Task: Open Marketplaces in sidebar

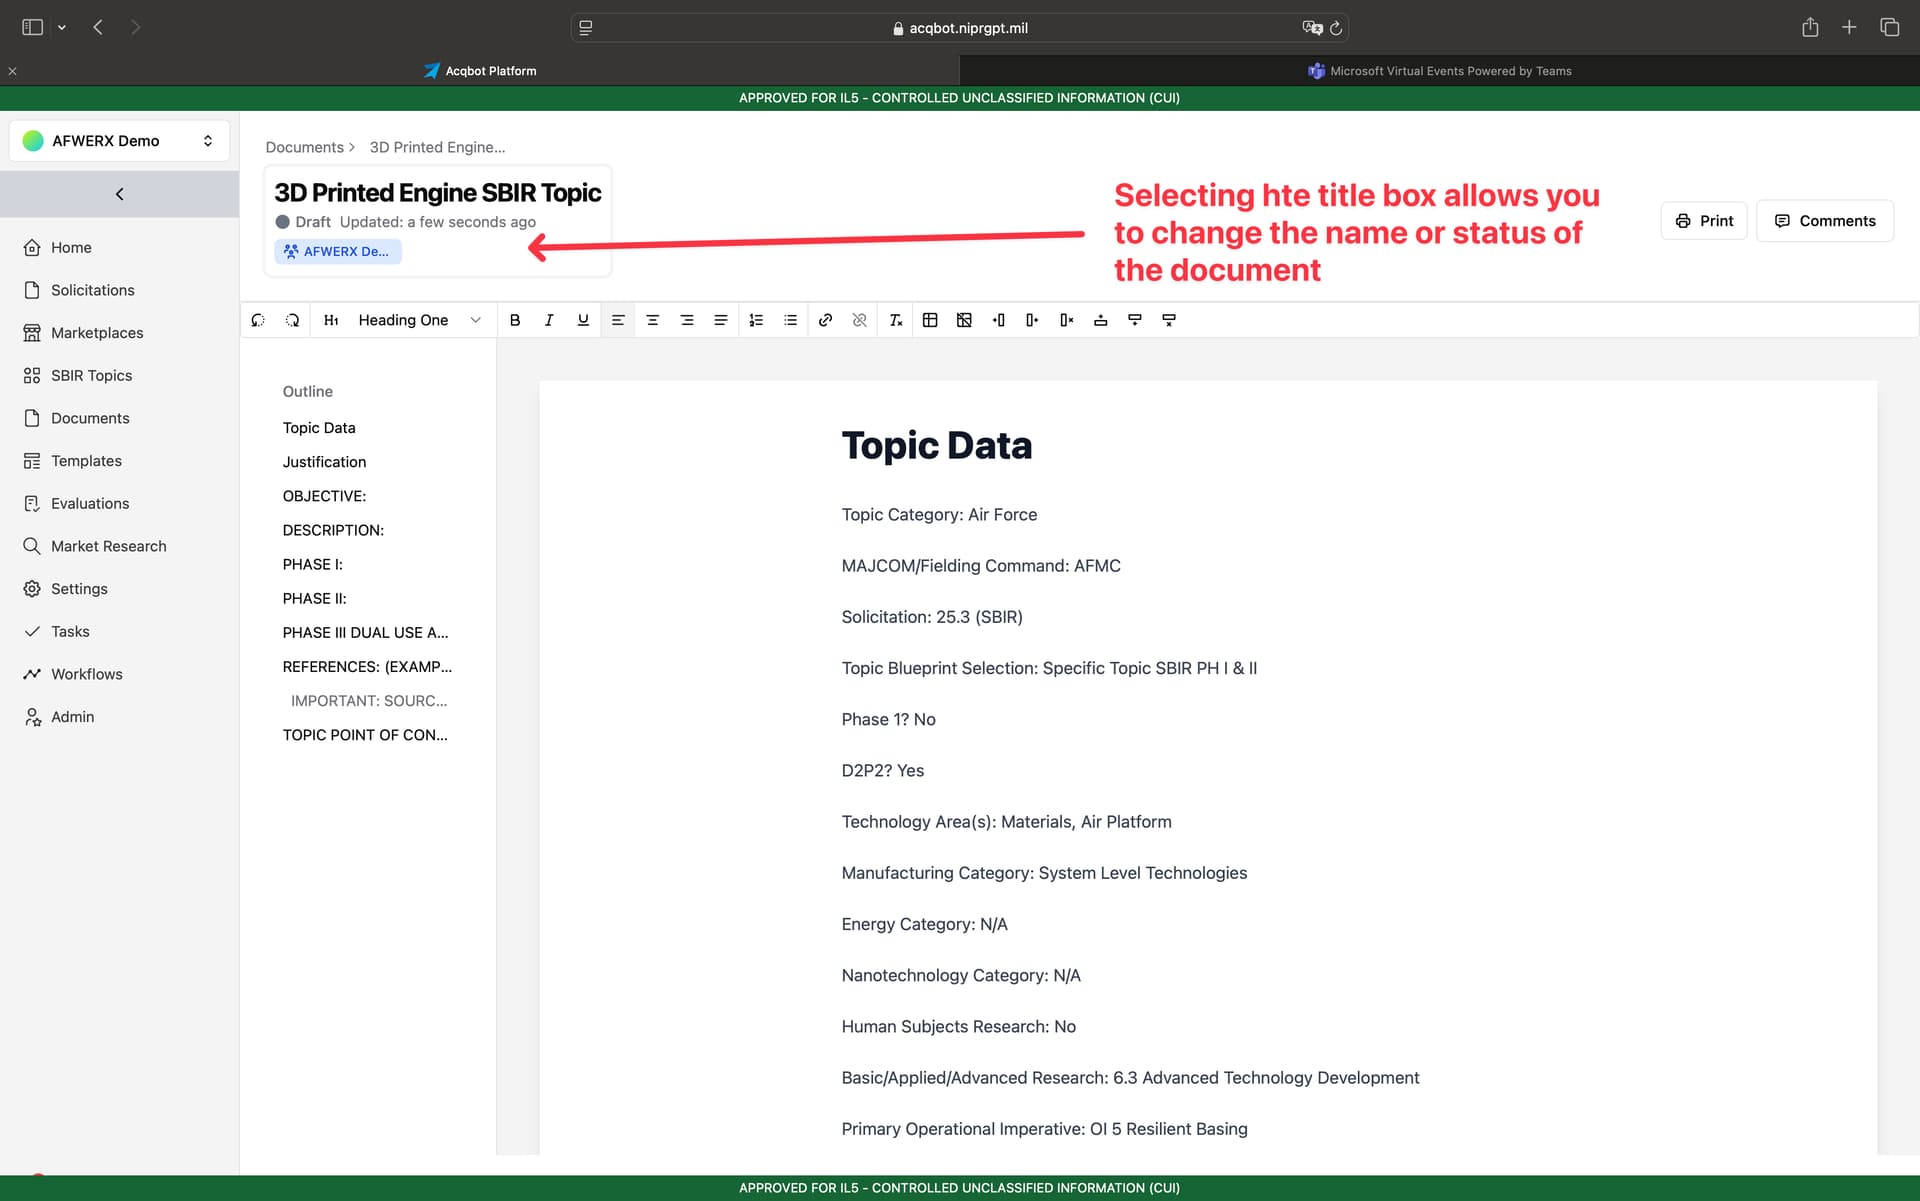Action: point(97,333)
